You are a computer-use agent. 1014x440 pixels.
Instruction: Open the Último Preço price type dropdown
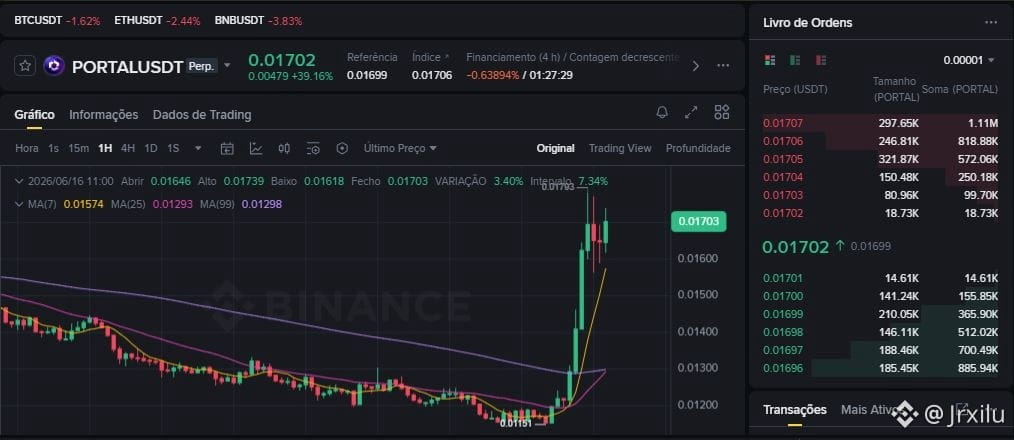400,148
